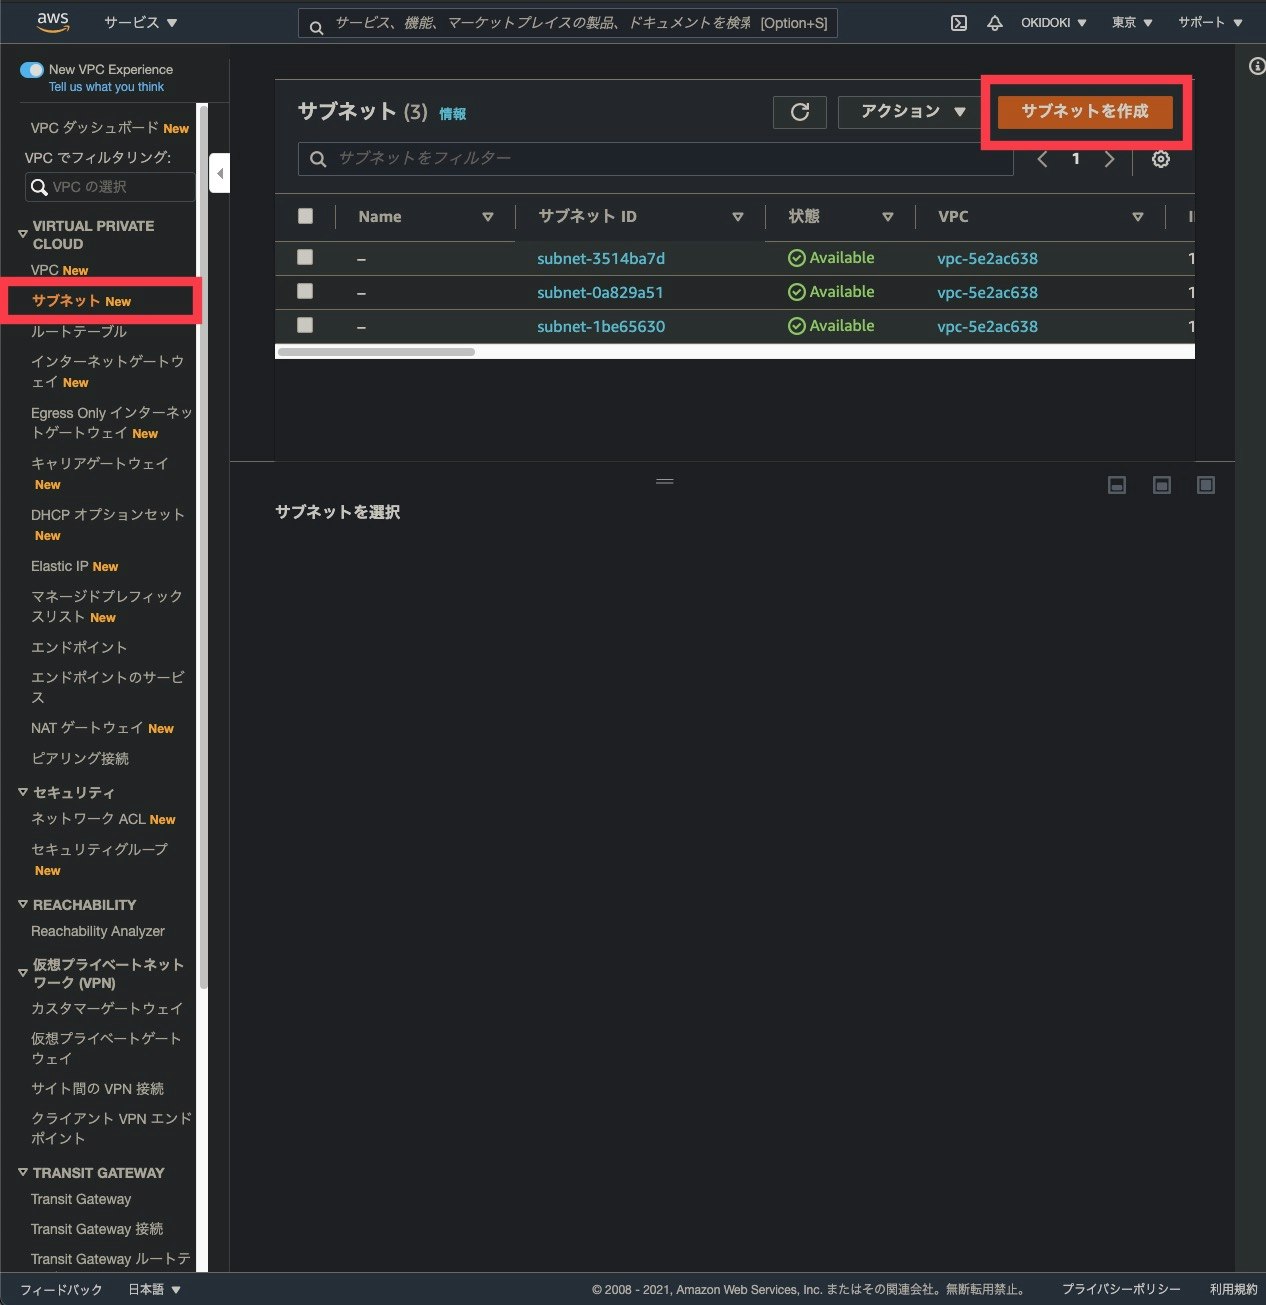Image resolution: width=1266 pixels, height=1305 pixels.
Task: Select checkbox for subnet-3514ba7d
Action: (x=305, y=257)
